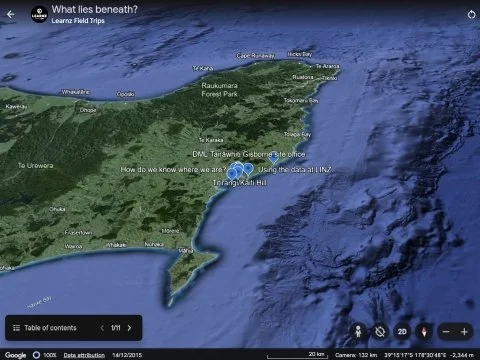Image resolution: width=480 pixels, height=360 pixels.
Task: Click the Mahia place label
Action: coord(186,251)
